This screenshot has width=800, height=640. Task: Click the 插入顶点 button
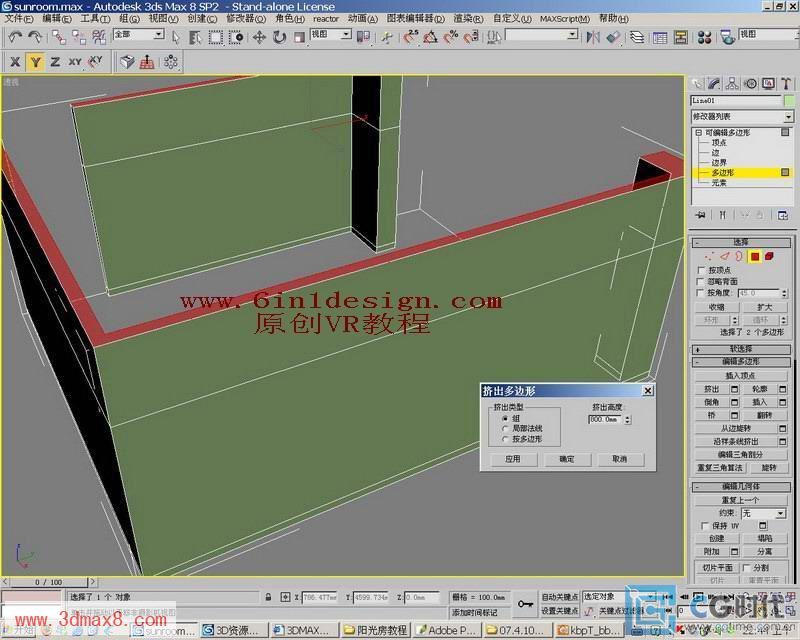(741, 376)
